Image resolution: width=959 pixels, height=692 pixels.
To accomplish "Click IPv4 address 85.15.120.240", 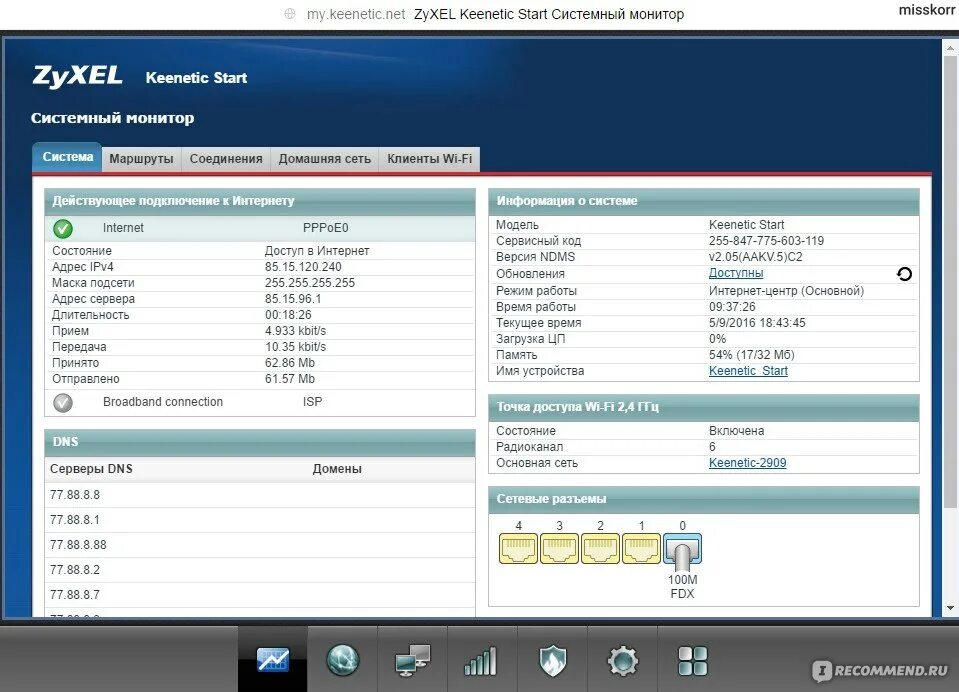I will click(x=303, y=267).
